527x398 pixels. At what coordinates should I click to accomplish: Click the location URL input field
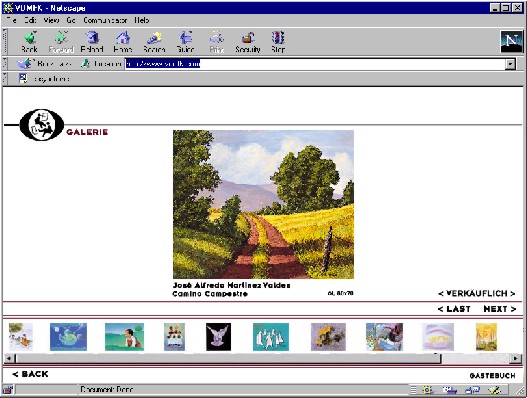pos(315,64)
